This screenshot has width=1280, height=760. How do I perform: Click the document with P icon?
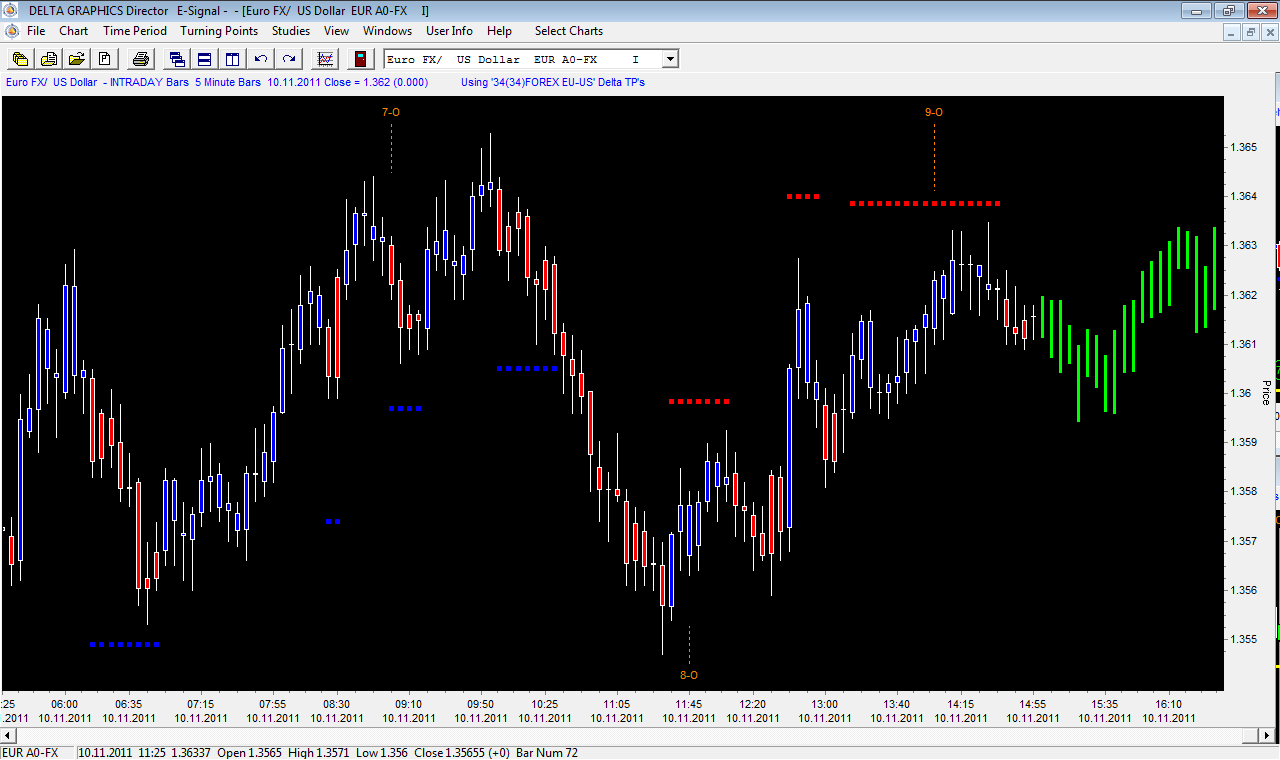click(104, 59)
